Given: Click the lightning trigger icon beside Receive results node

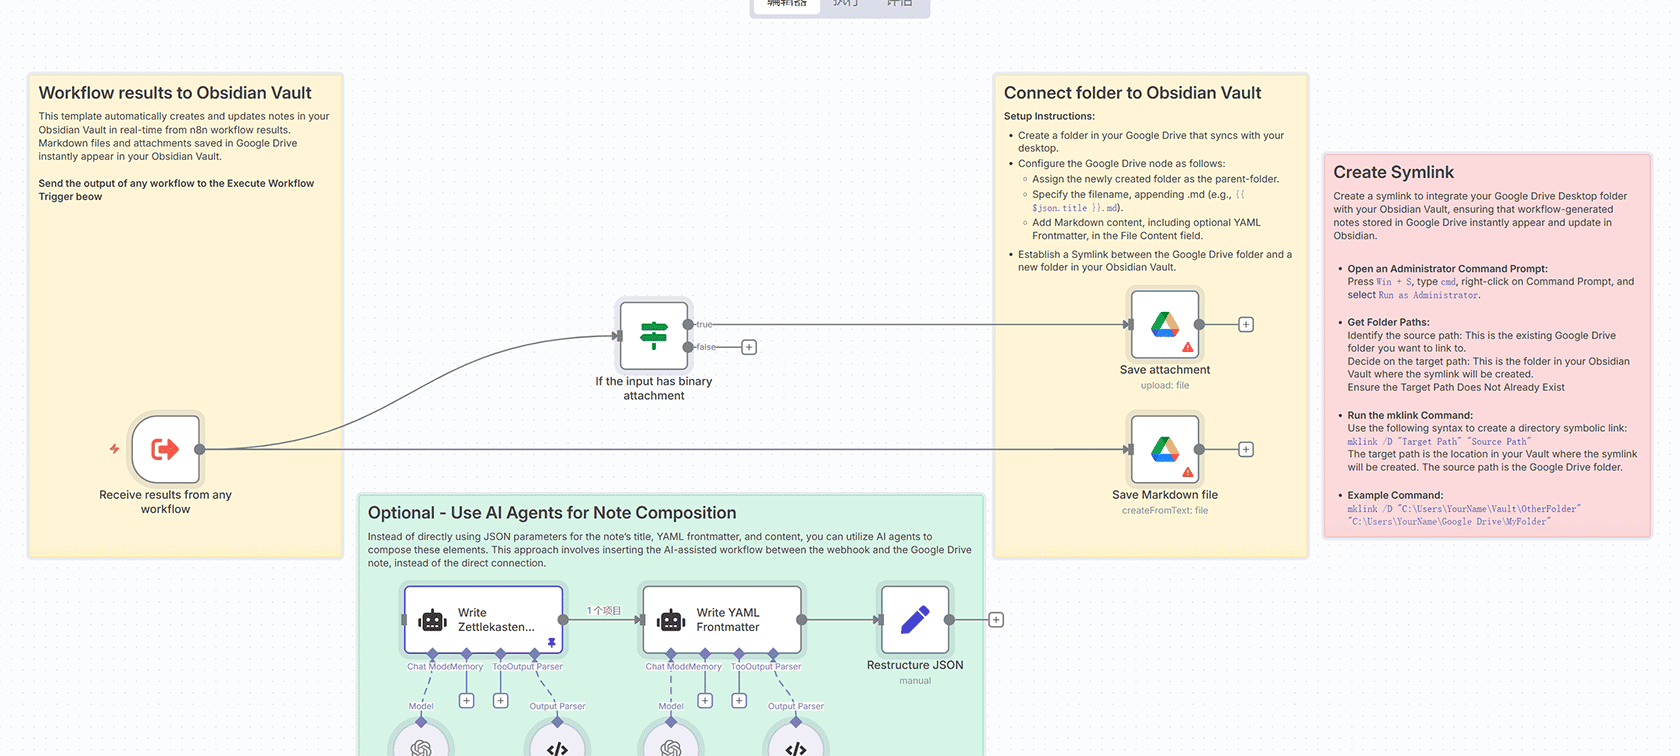Looking at the screenshot, I should coord(114,449).
